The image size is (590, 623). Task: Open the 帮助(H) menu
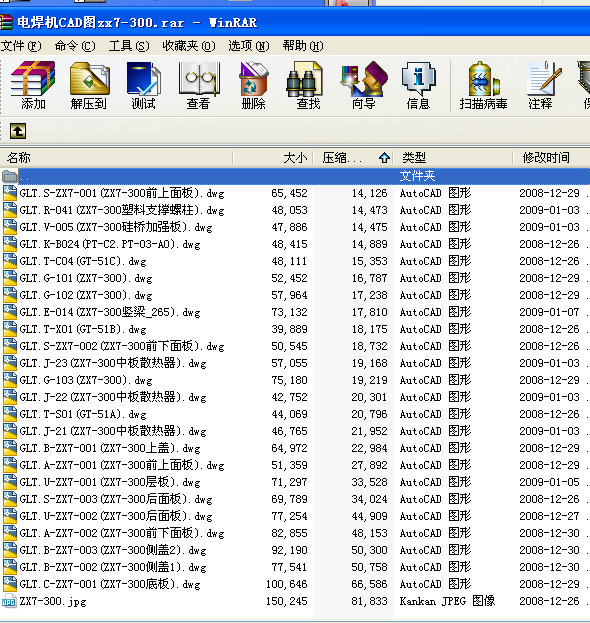pyautogui.click(x=303, y=46)
